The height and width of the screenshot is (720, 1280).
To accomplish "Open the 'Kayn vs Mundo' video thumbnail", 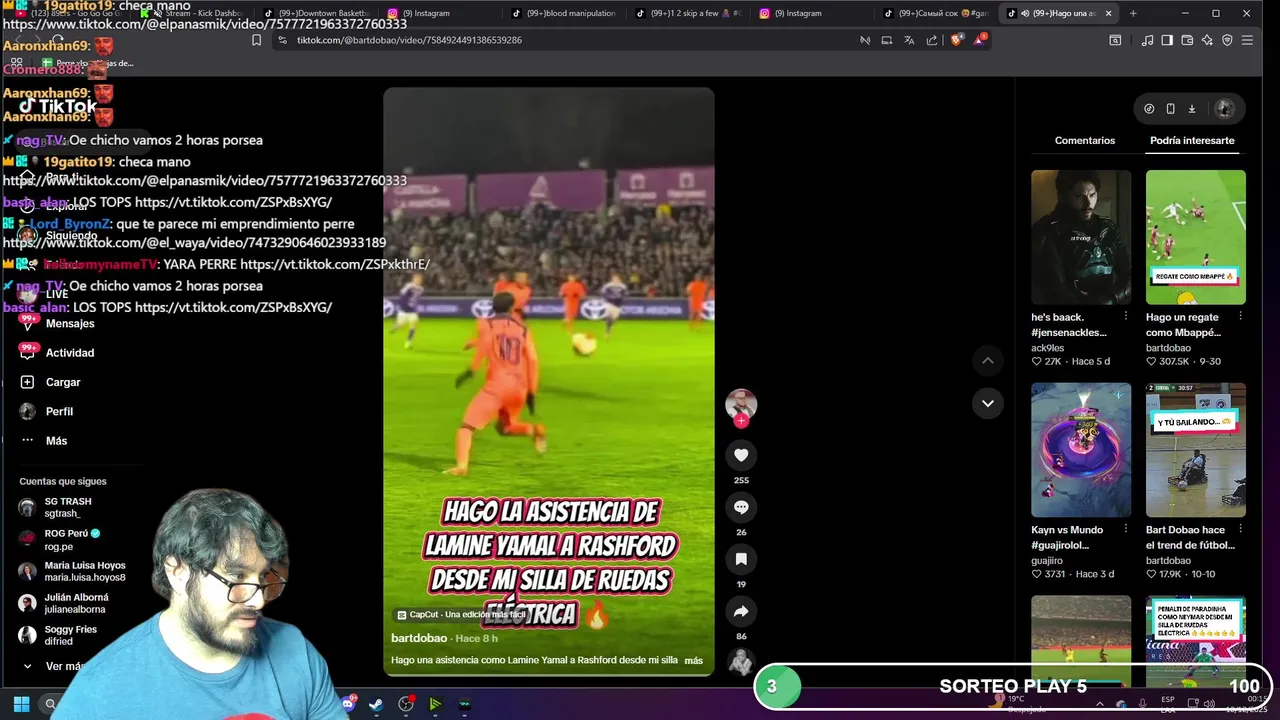I will [1081, 450].
